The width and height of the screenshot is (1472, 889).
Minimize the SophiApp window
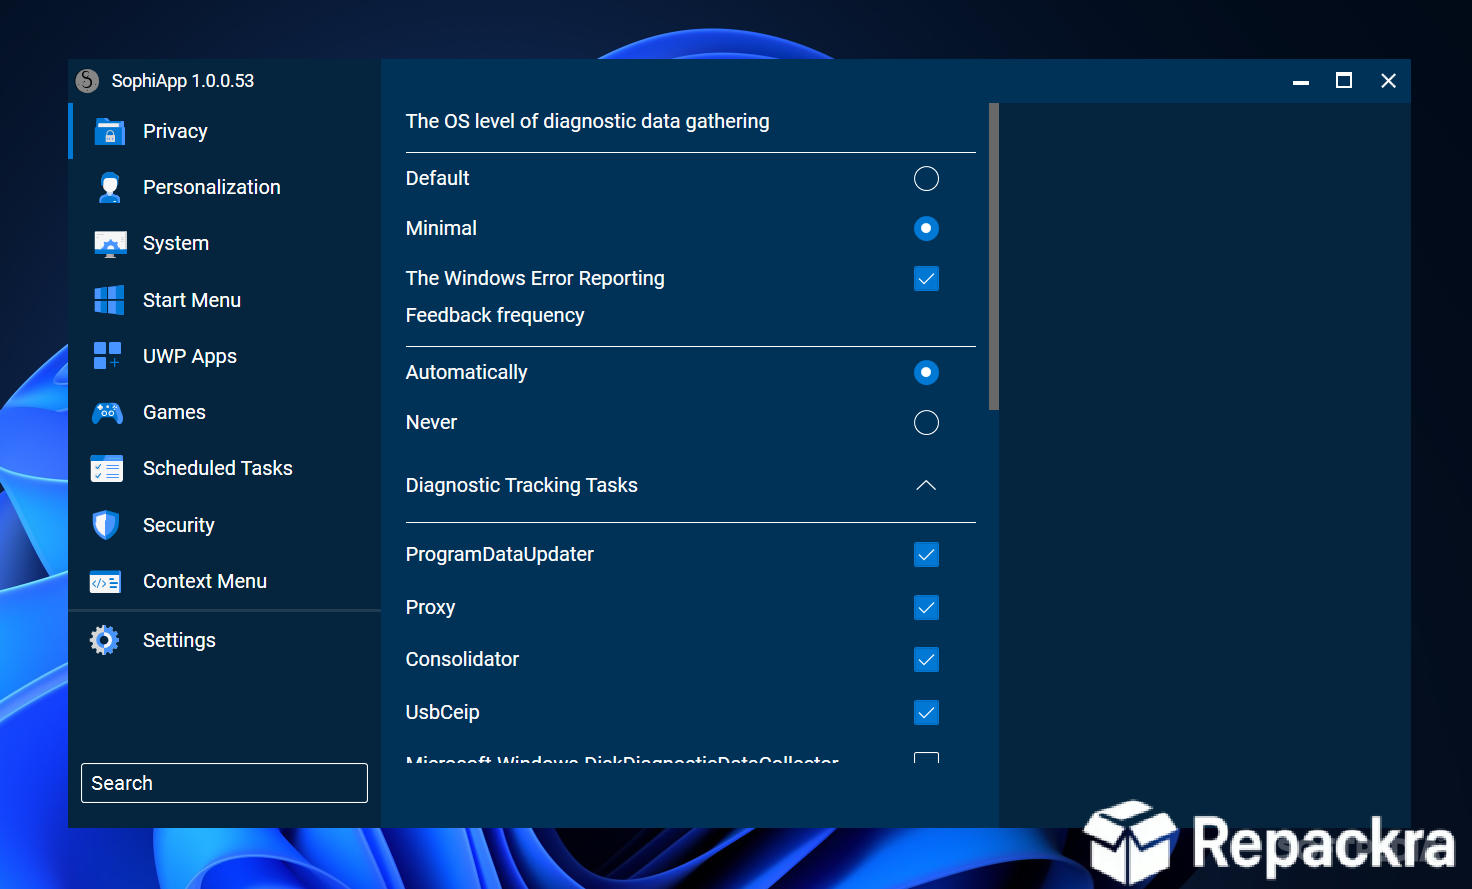[x=1301, y=81]
